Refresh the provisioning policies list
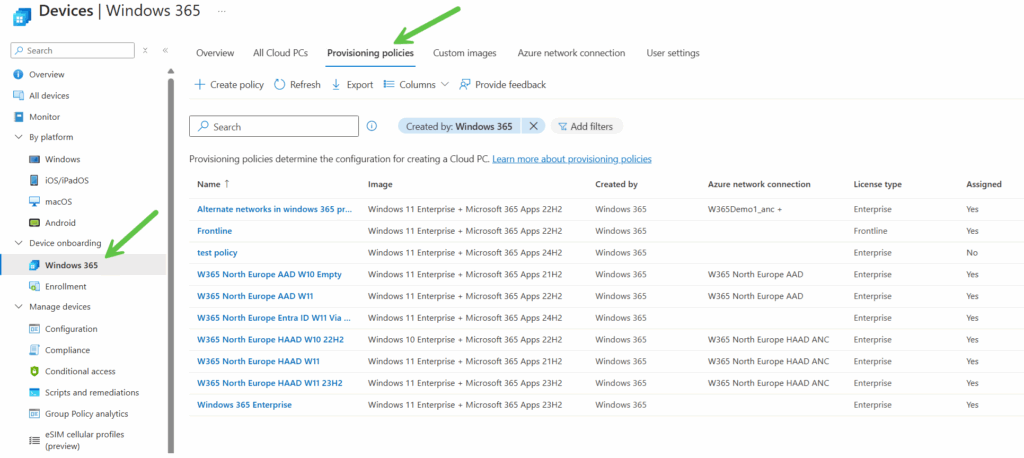Image resolution: width=1024 pixels, height=458 pixels. [297, 84]
